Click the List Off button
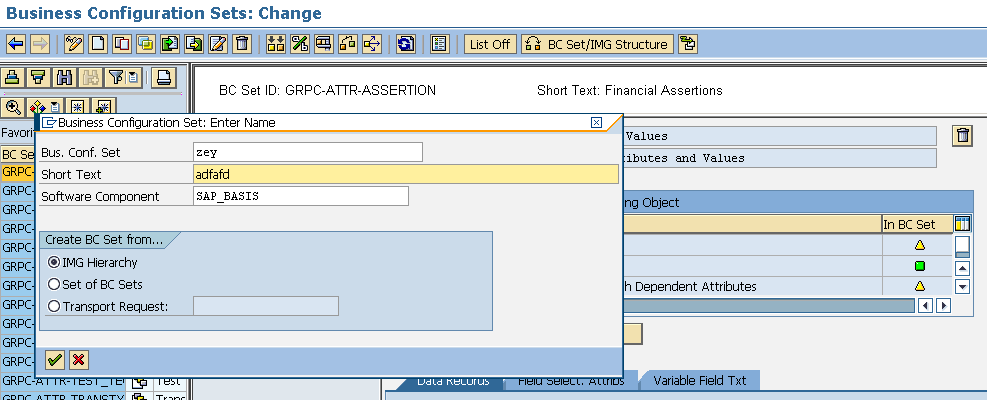The width and height of the screenshot is (987, 400). pos(490,44)
